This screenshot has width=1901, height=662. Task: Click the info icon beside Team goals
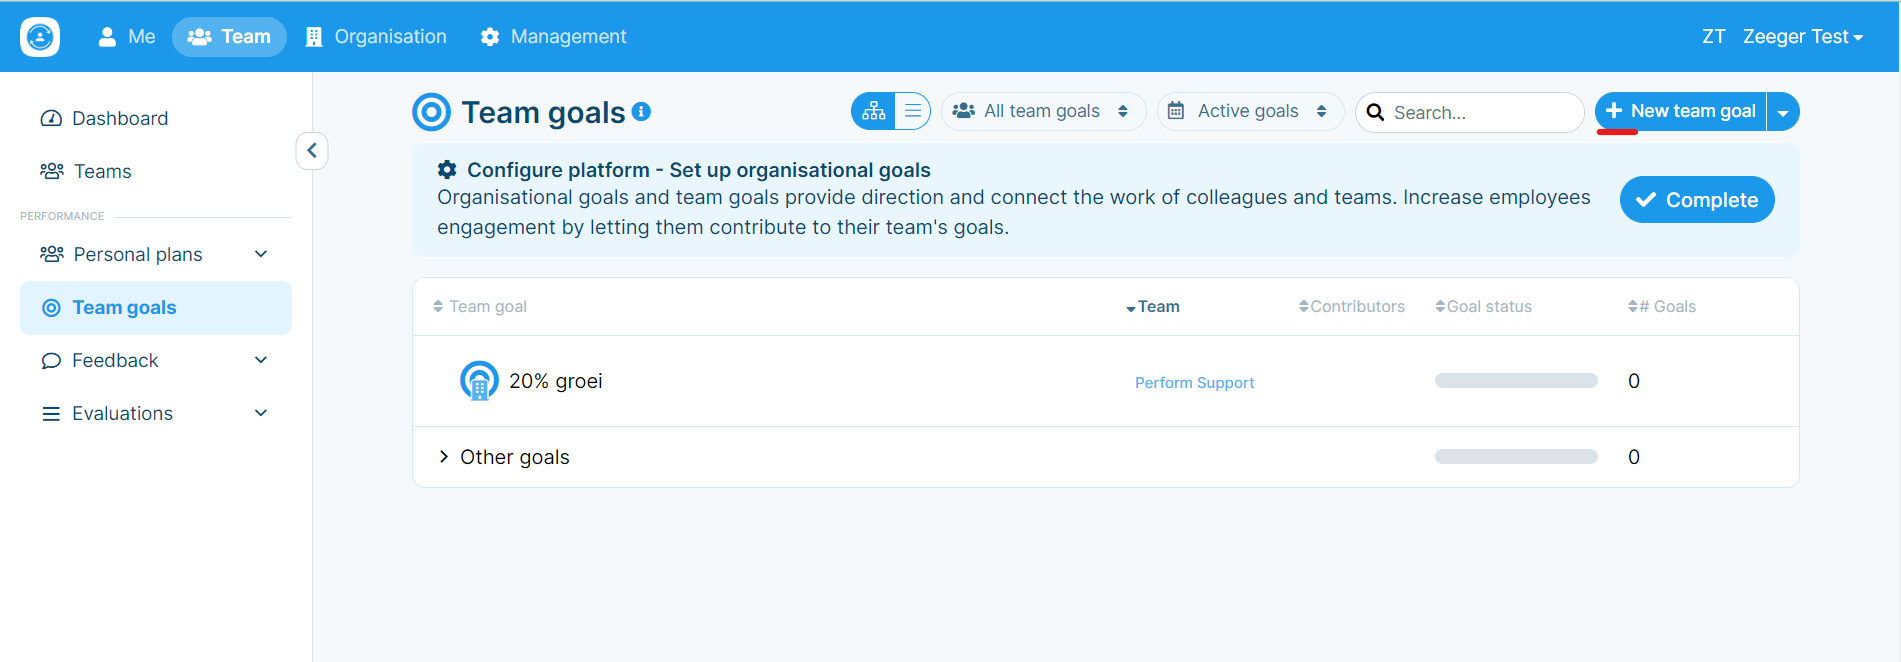[x=641, y=112]
